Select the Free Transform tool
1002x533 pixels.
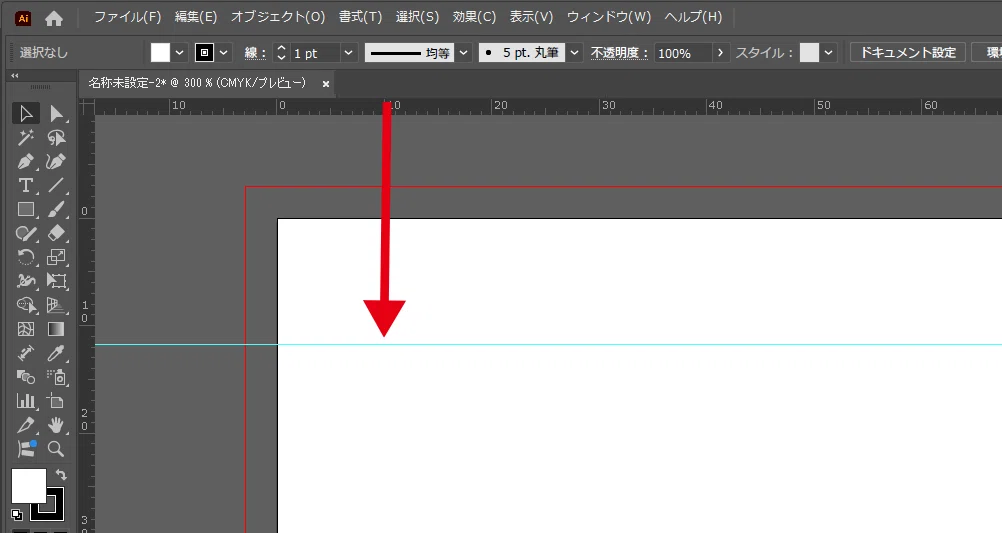(x=56, y=281)
